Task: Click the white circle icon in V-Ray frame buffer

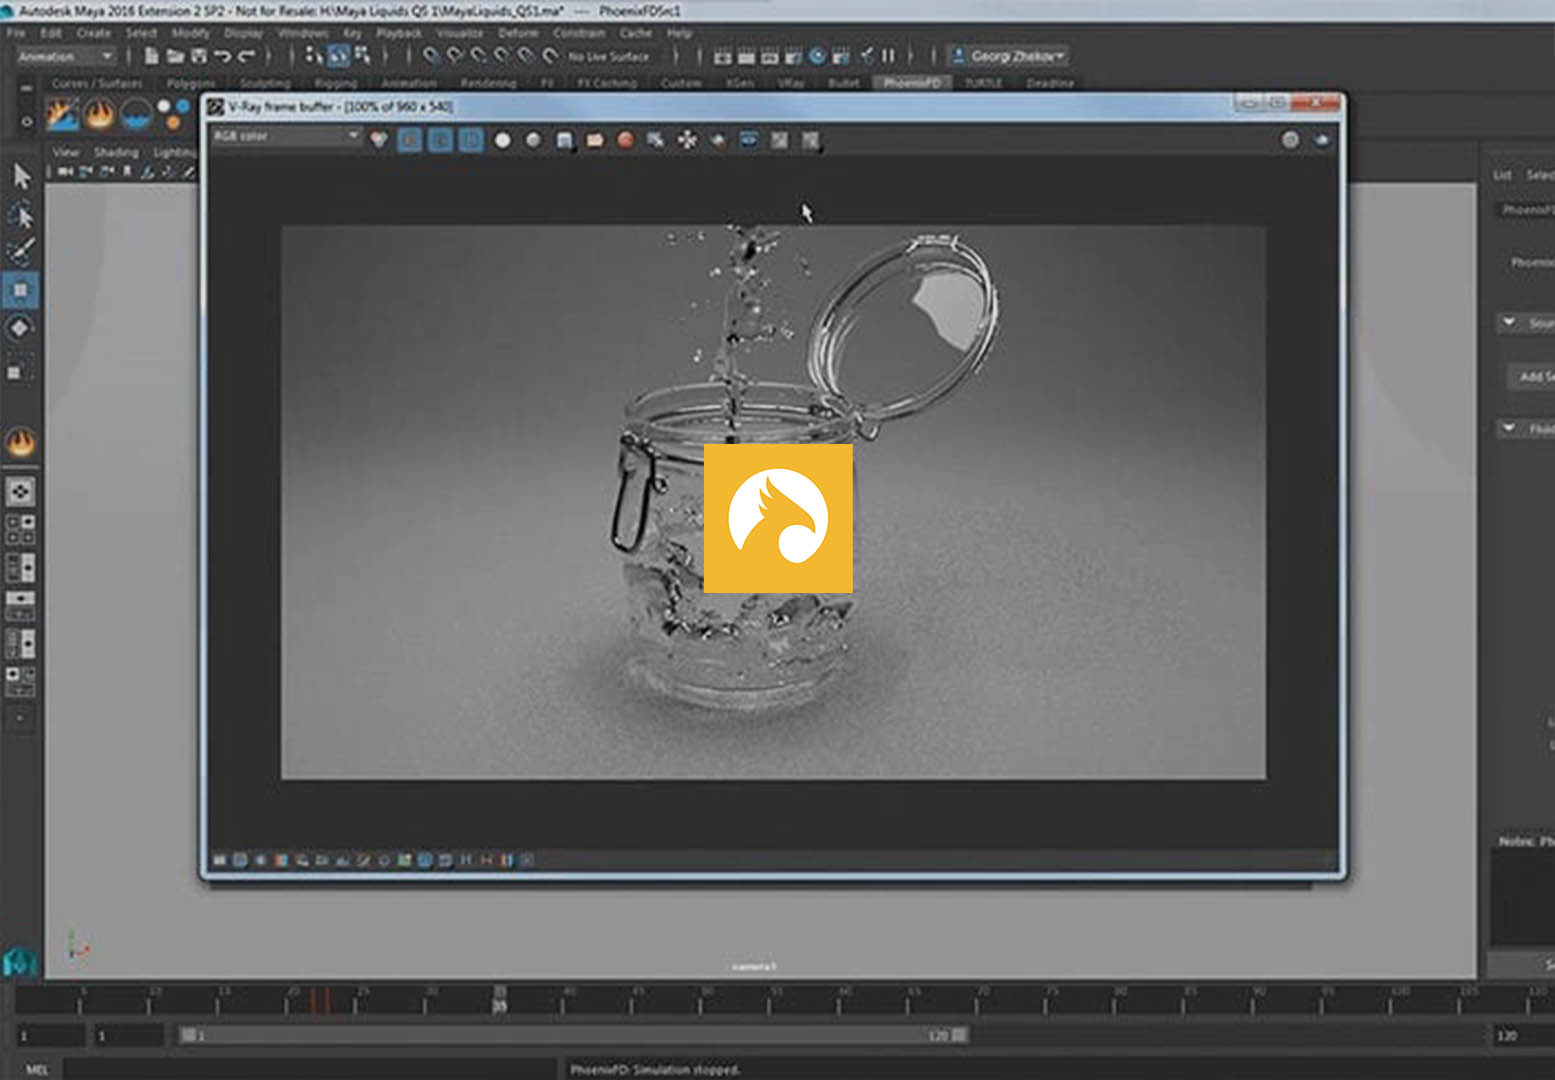Action: 502,141
